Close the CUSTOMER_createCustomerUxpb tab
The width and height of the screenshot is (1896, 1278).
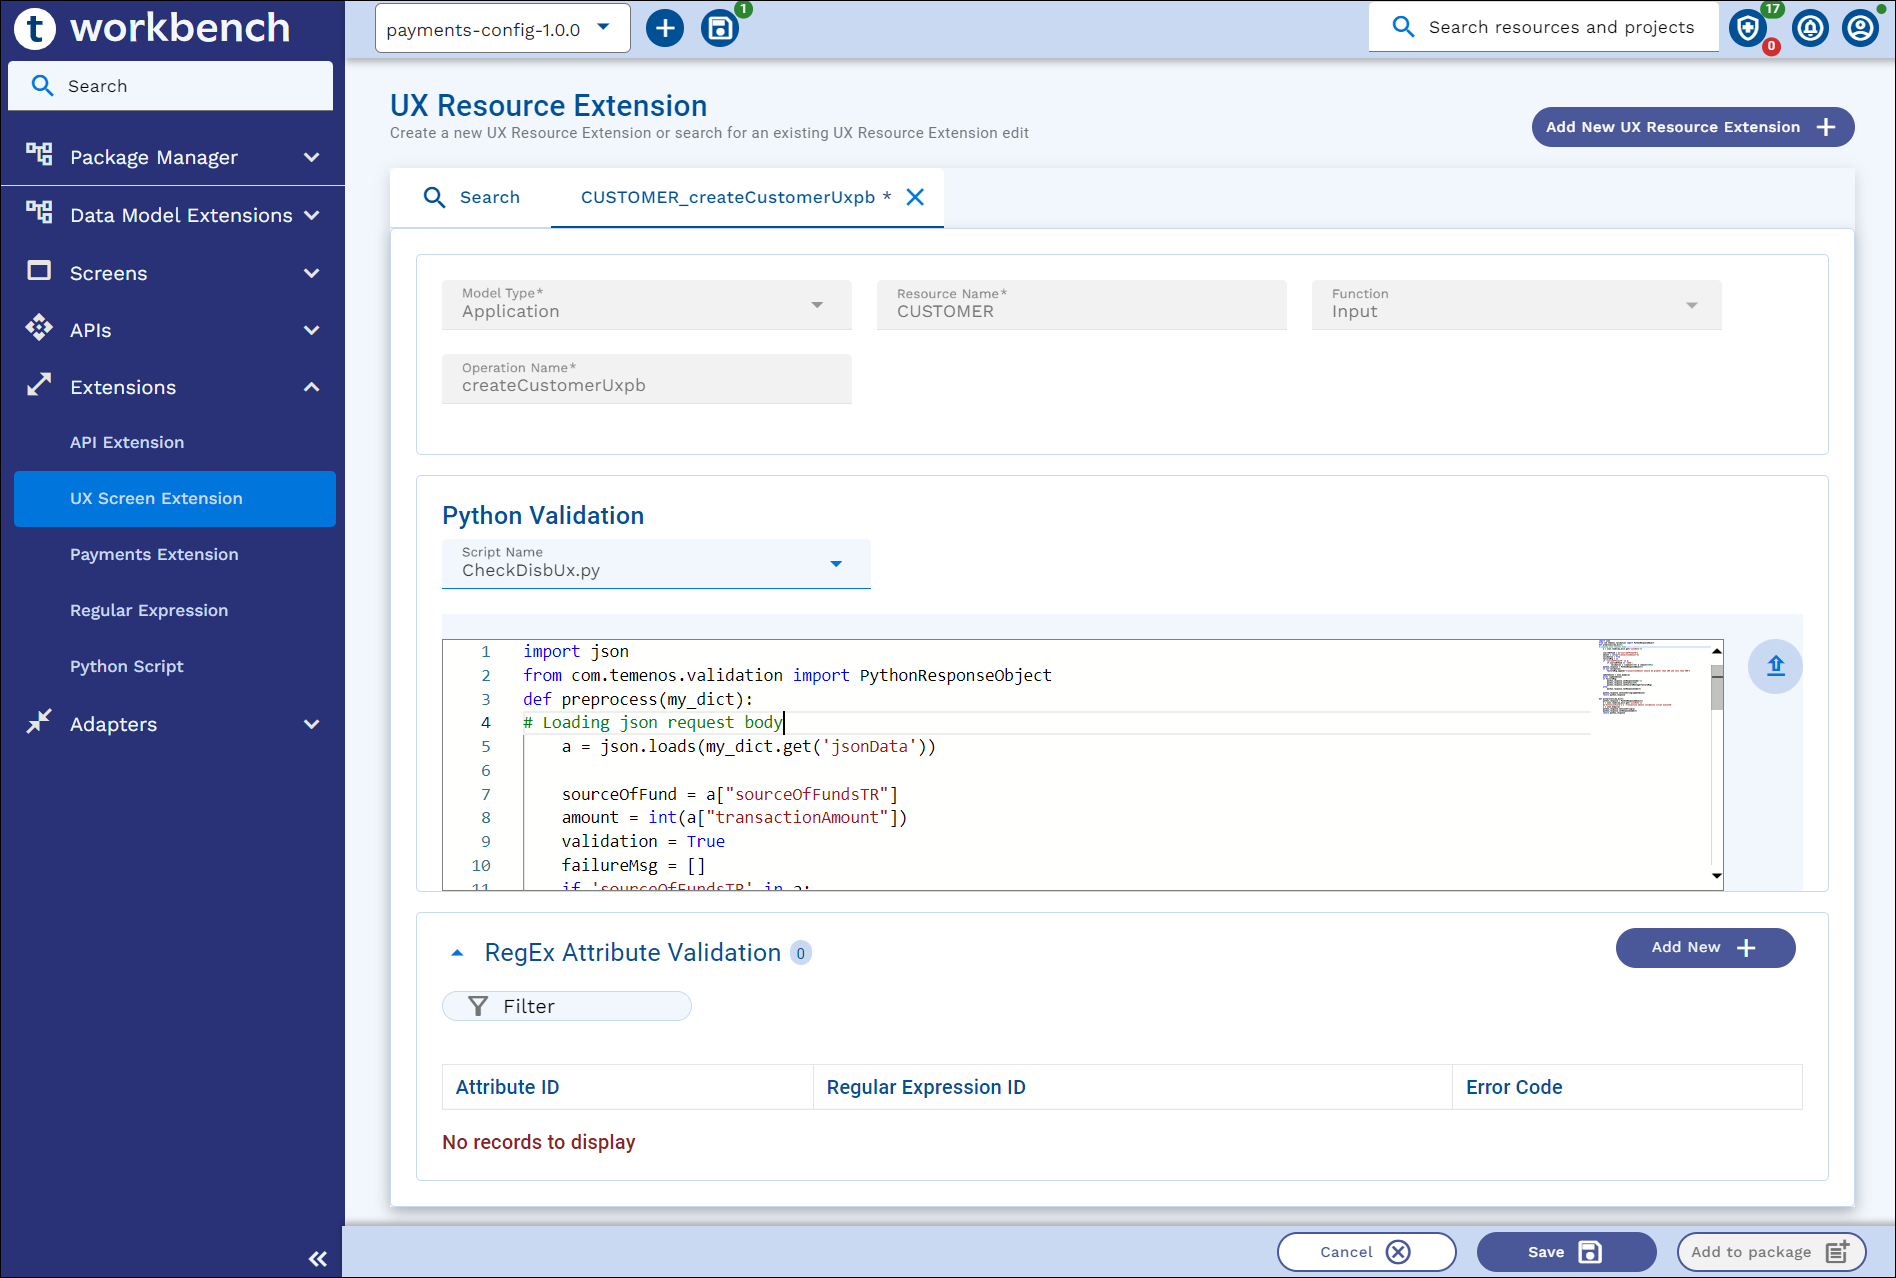pos(915,197)
